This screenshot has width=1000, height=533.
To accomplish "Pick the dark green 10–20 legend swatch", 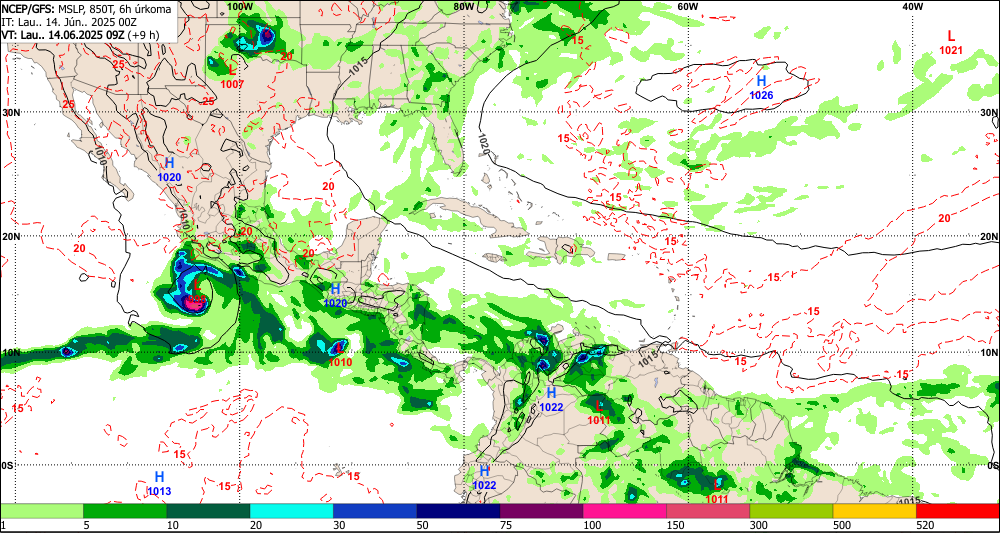I will pos(209,511).
